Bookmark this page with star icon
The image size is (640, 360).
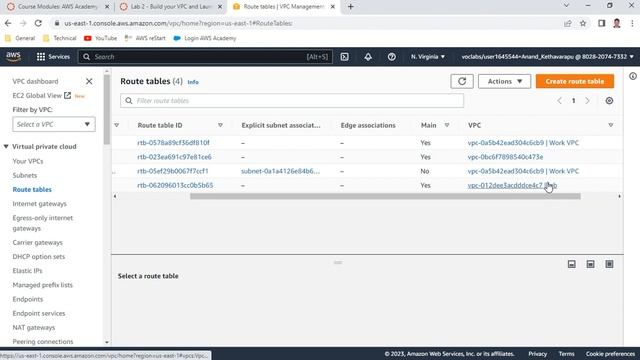point(583,23)
